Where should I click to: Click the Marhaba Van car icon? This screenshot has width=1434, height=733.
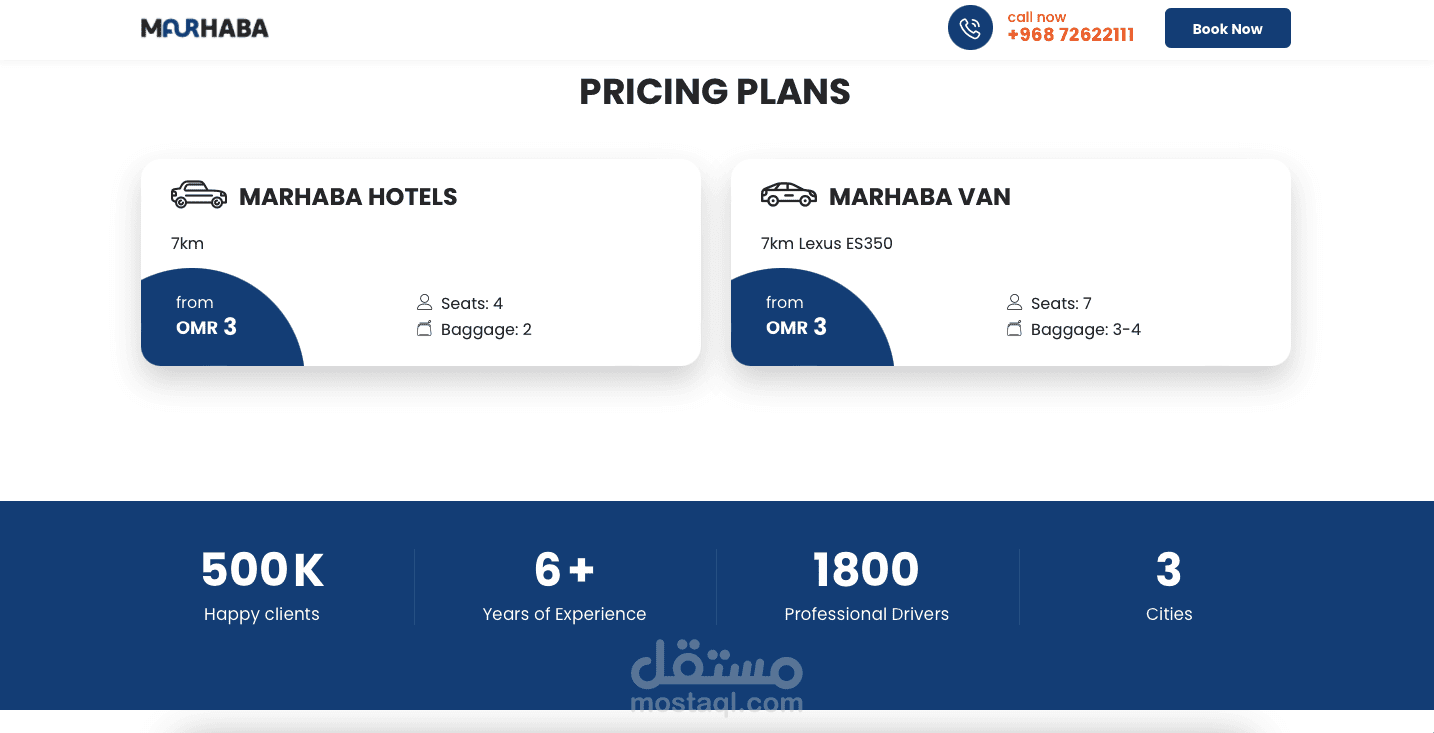[788, 195]
